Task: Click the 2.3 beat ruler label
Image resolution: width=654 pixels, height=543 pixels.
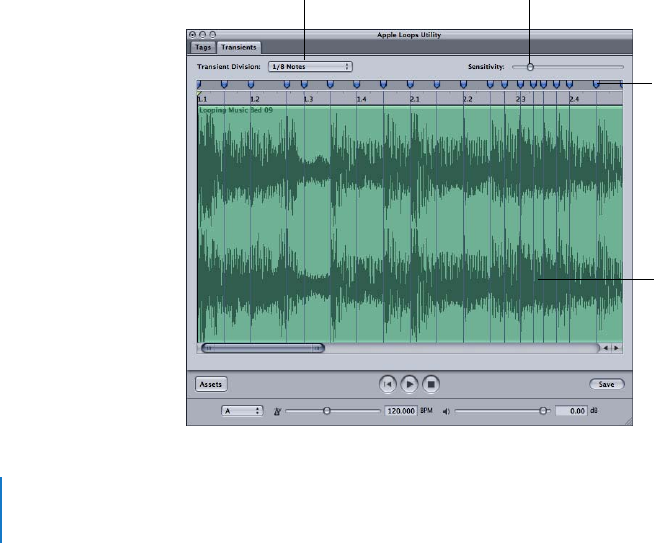Action: [521, 99]
